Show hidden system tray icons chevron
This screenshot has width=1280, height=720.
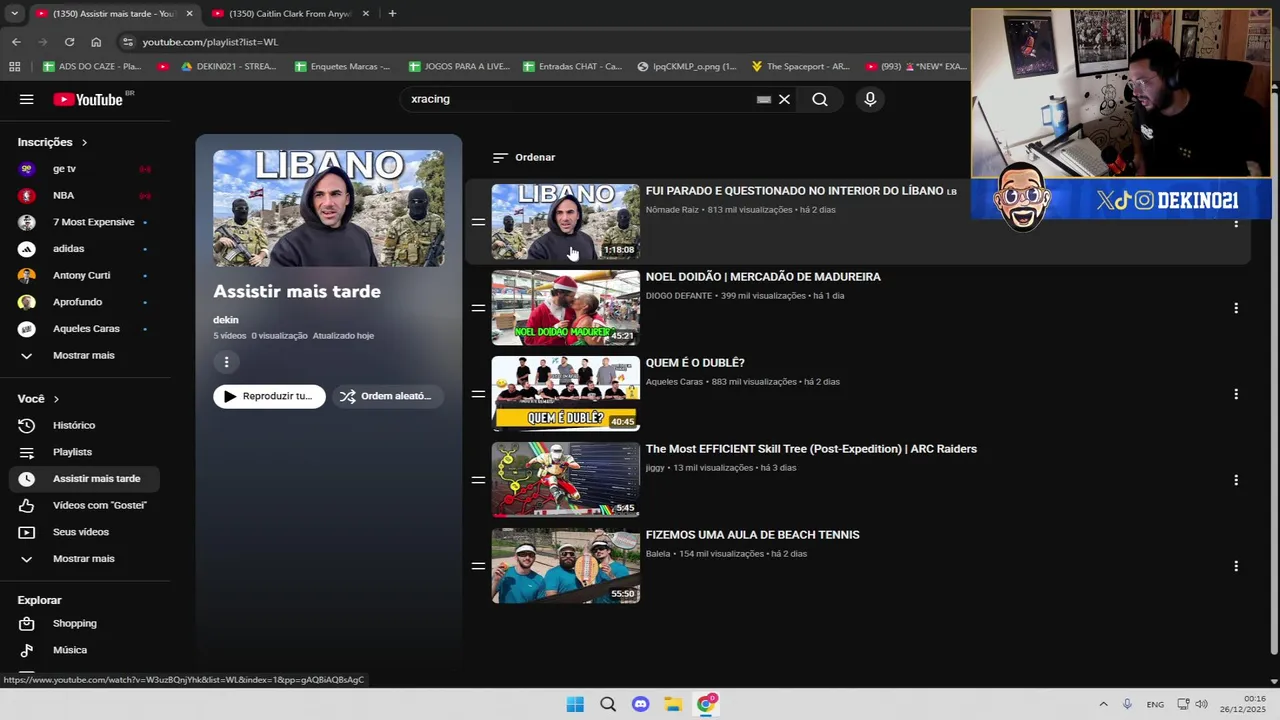(1103, 704)
